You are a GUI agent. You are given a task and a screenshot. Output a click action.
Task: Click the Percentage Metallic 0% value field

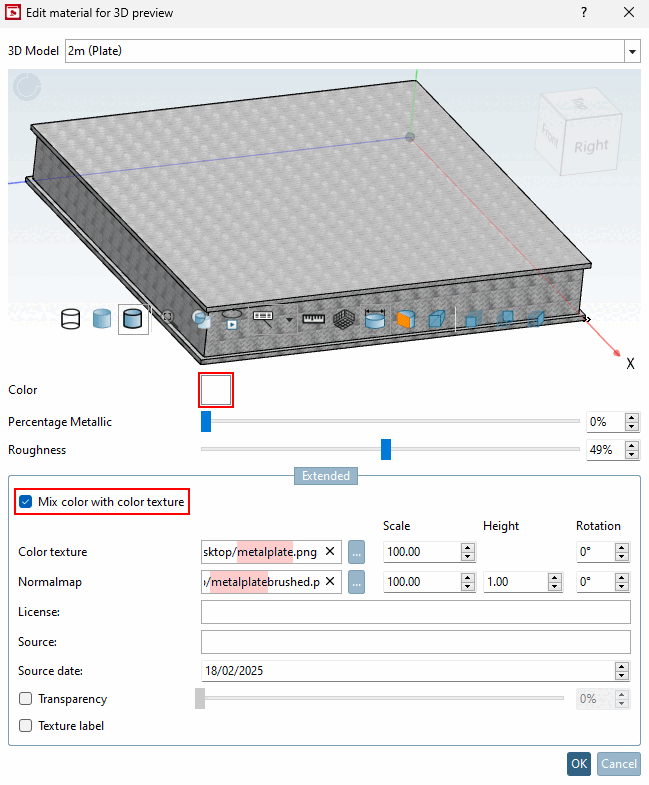pyautogui.click(x=605, y=422)
